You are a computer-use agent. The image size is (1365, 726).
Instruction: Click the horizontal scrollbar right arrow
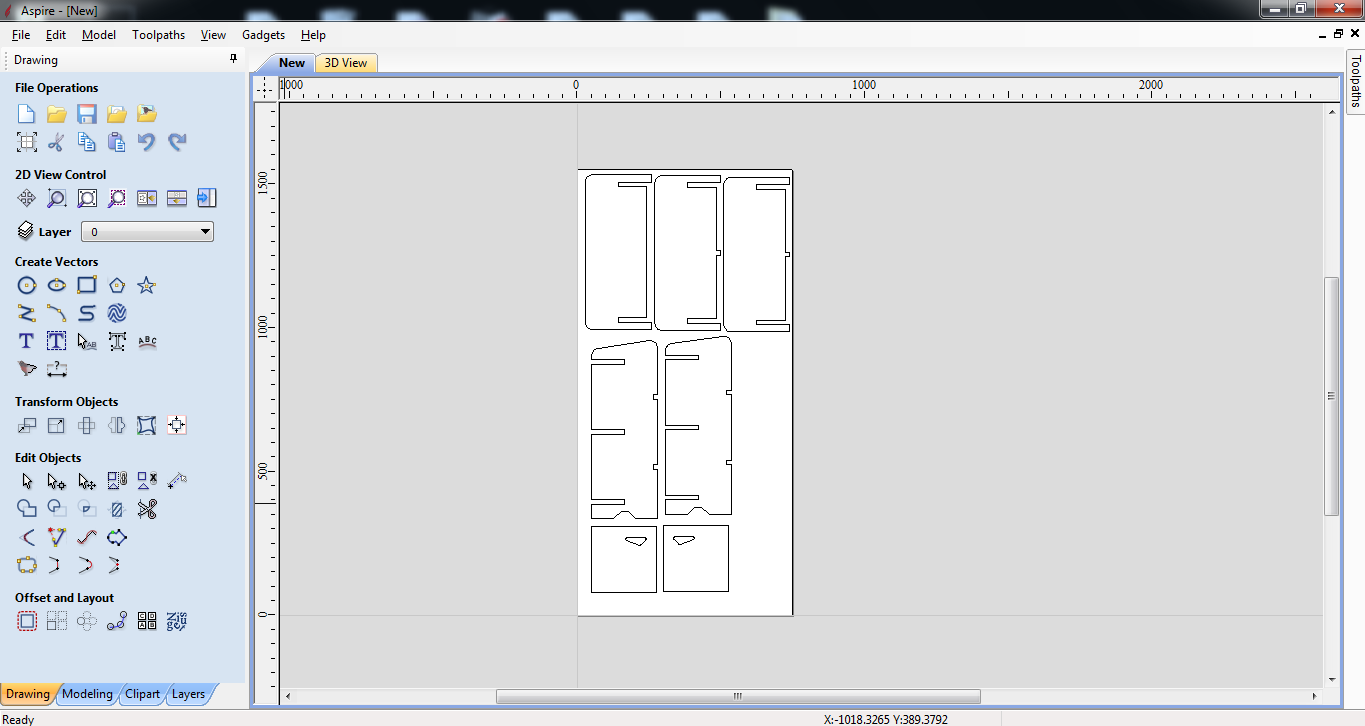[1315, 696]
